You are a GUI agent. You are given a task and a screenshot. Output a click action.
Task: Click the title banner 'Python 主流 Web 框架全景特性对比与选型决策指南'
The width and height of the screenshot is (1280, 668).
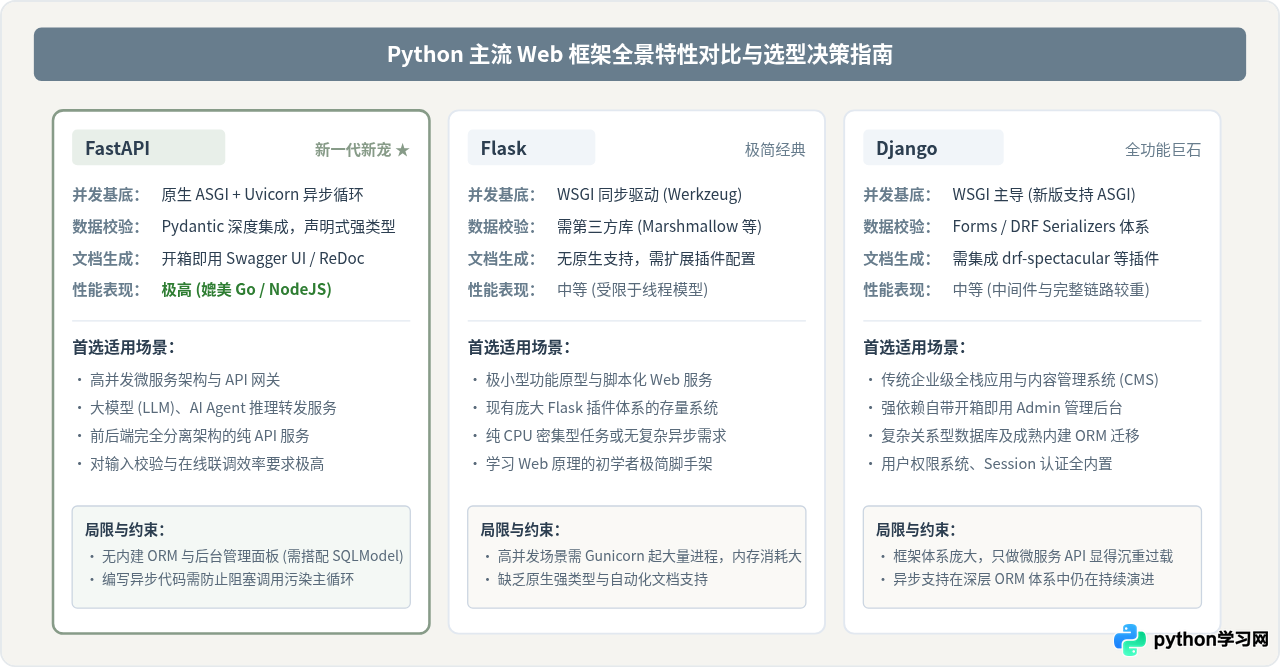pos(640,54)
